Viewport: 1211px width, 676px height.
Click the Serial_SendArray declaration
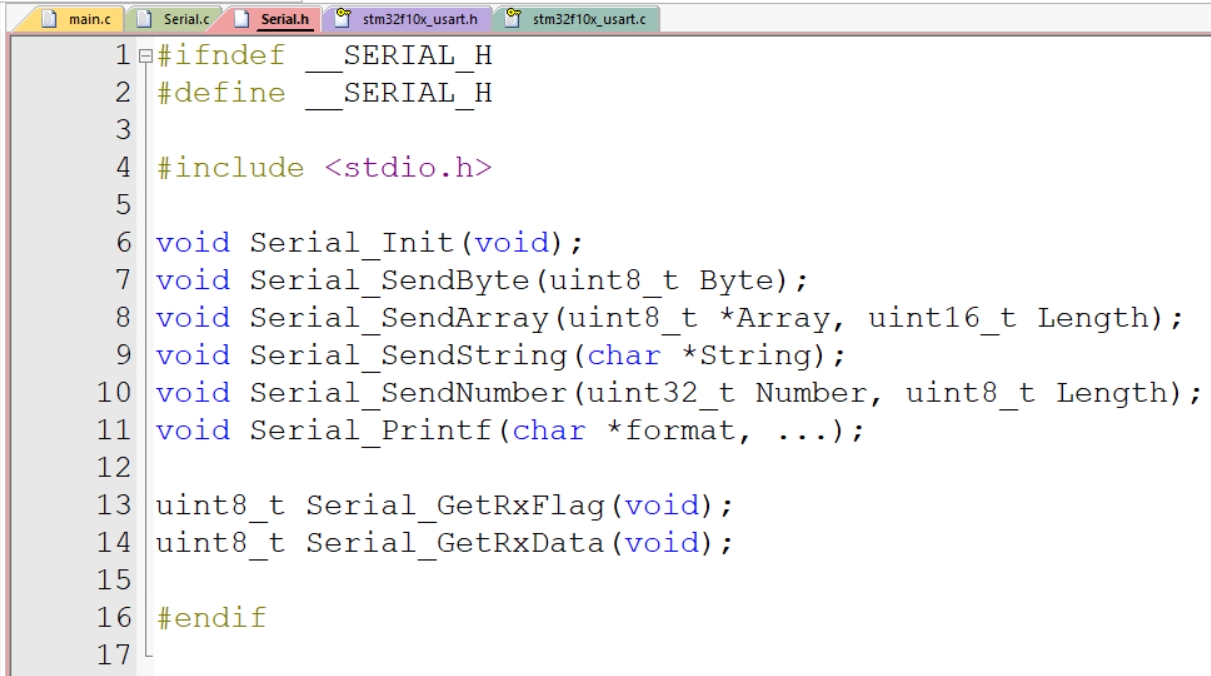coord(669,318)
